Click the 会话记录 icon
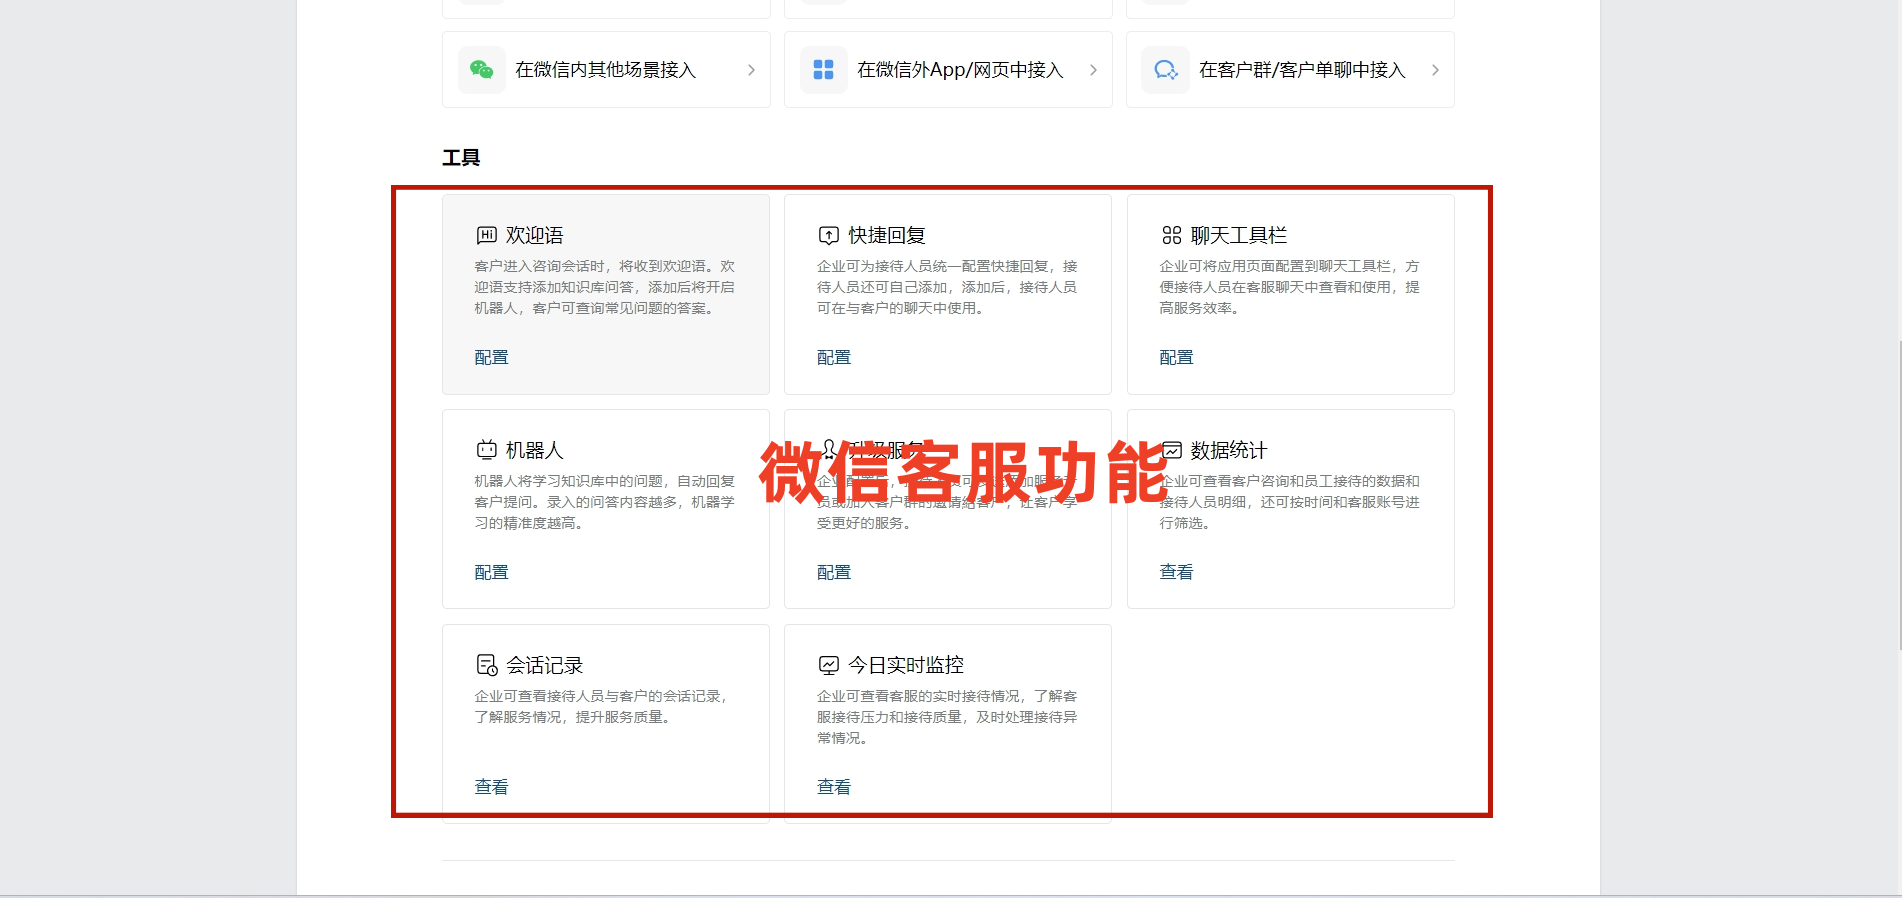Viewport: 1902px width, 898px height. 487,665
